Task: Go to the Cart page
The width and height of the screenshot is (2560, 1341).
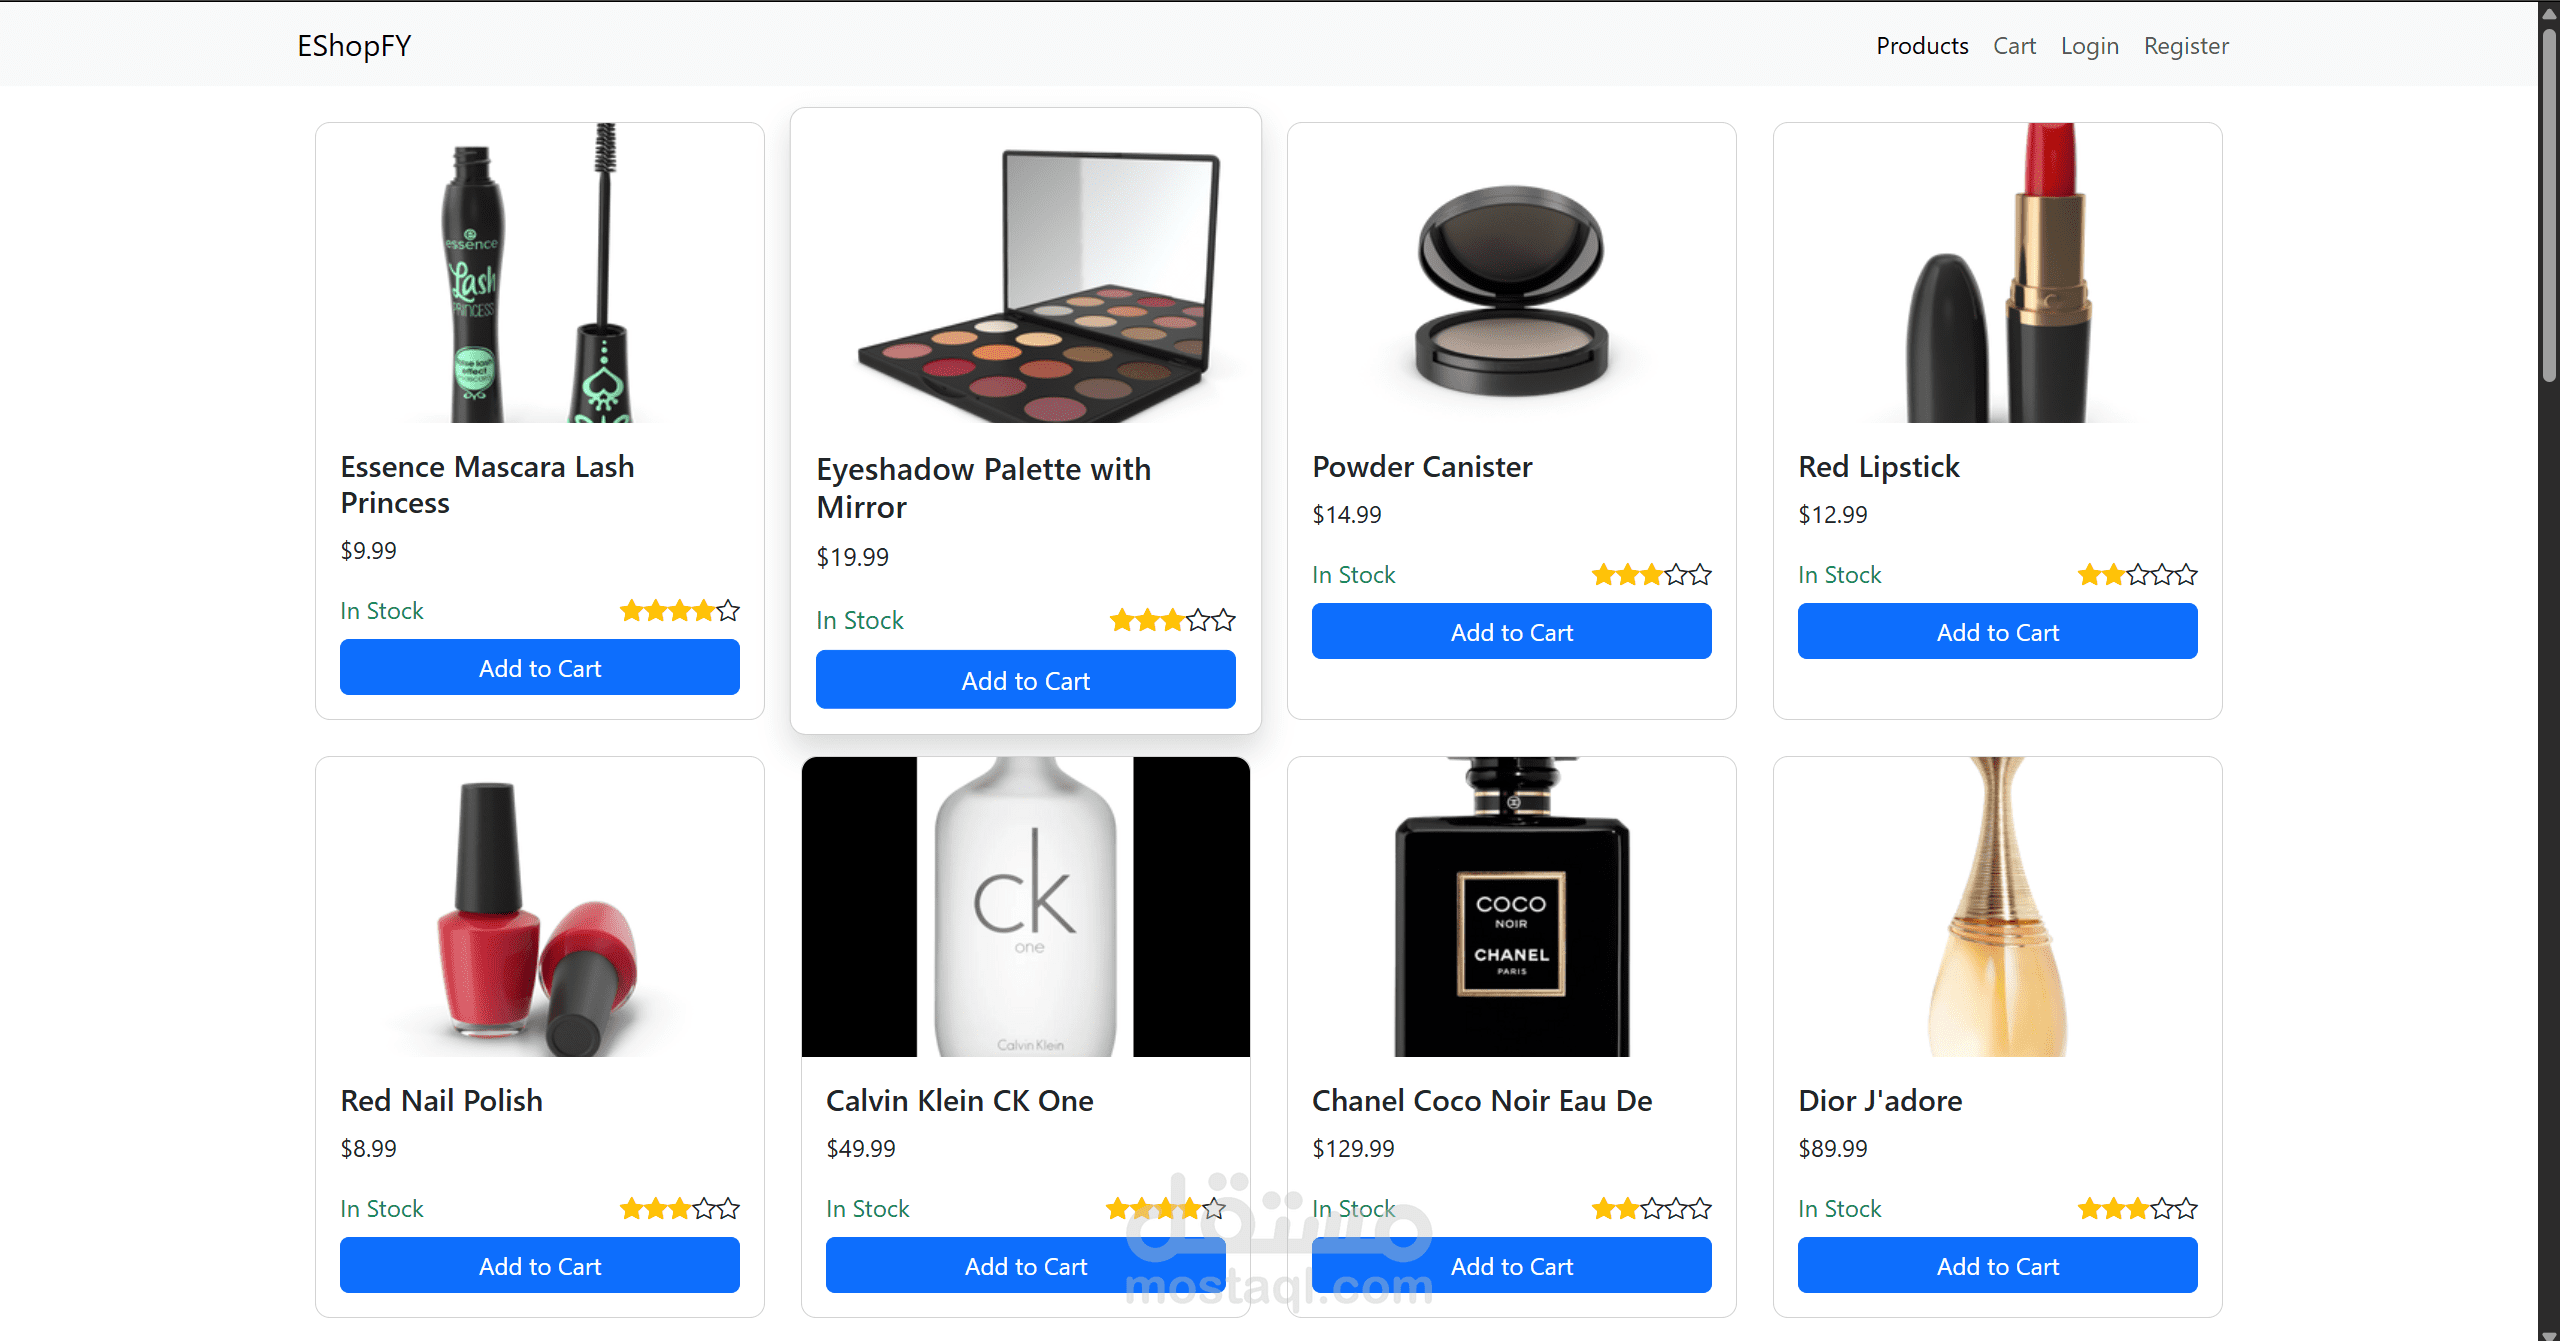Action: point(2014,46)
